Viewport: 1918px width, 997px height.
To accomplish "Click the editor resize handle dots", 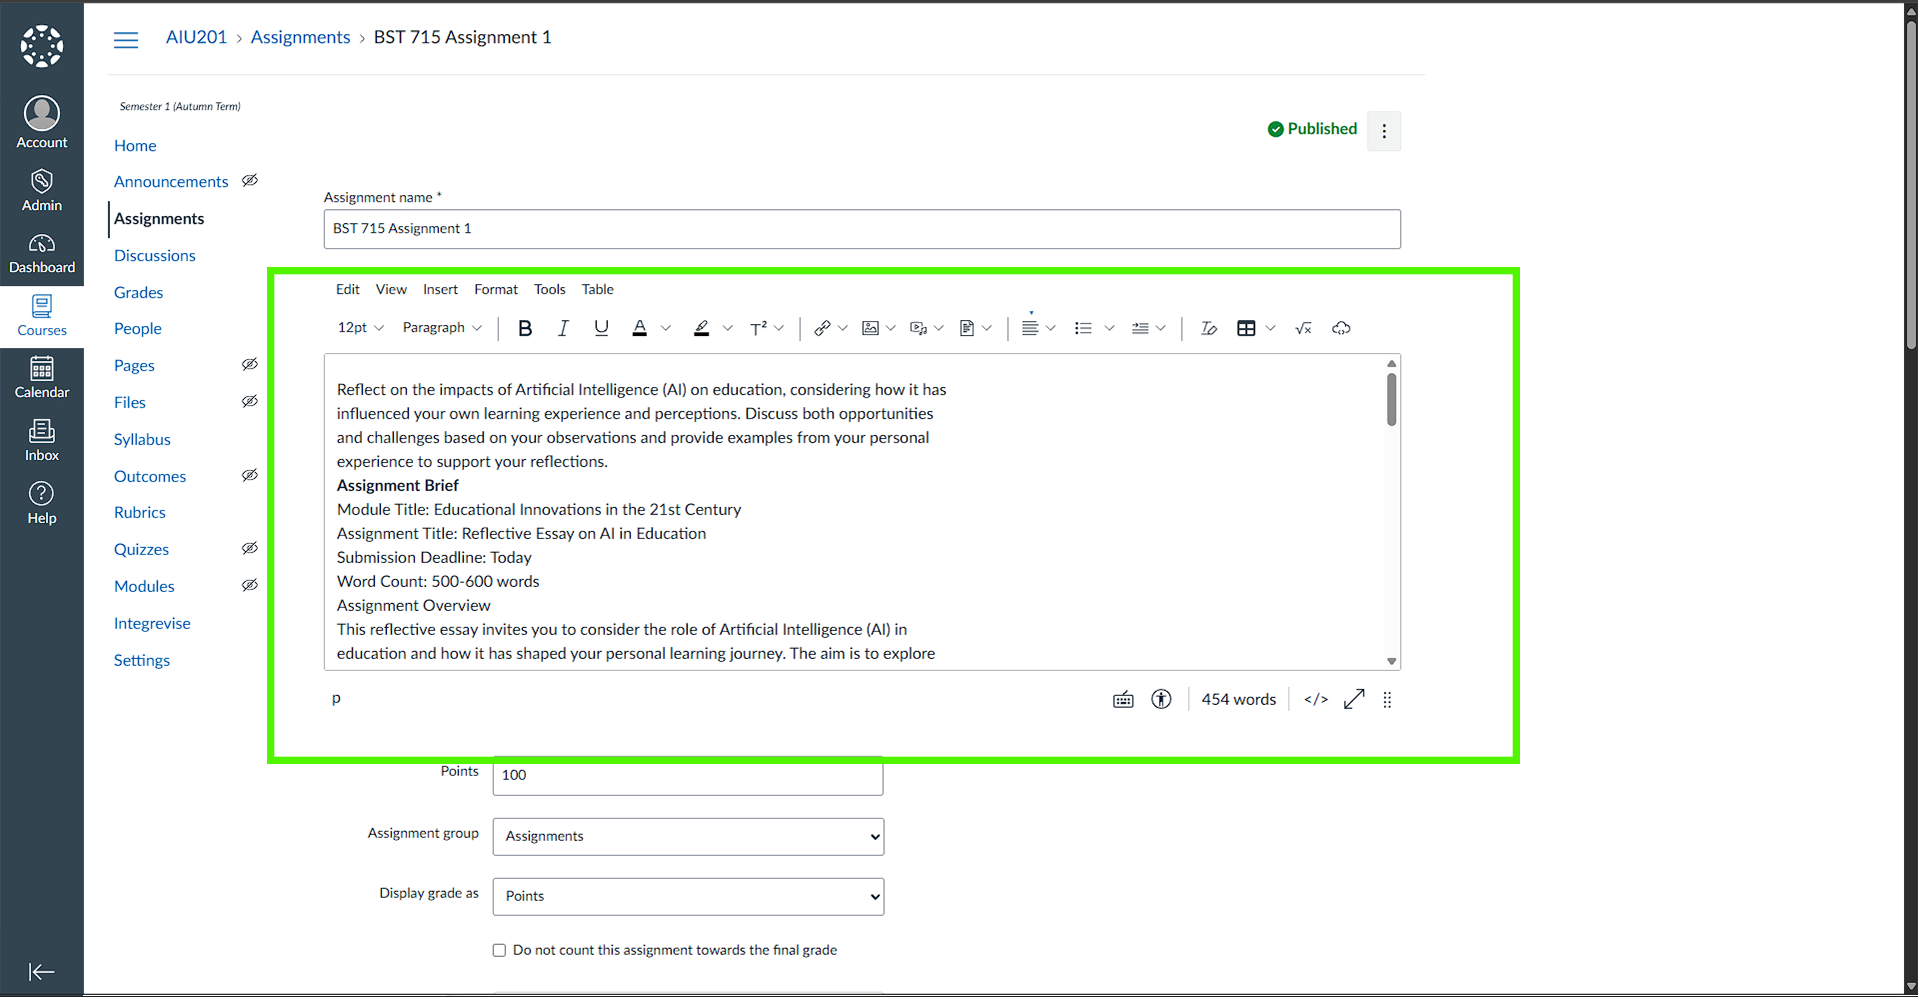I will (1387, 700).
